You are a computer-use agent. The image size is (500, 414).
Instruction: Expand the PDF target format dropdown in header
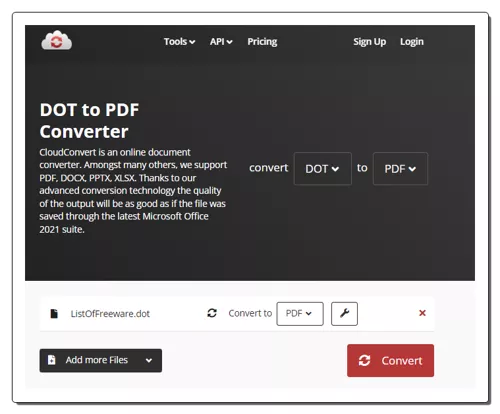400,169
